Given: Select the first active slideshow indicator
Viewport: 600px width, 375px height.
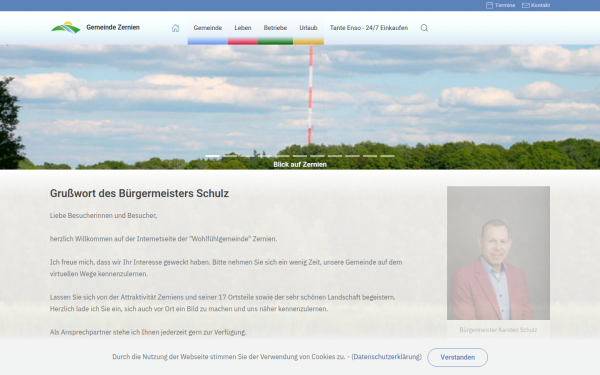Looking at the screenshot, I should coord(212,156).
